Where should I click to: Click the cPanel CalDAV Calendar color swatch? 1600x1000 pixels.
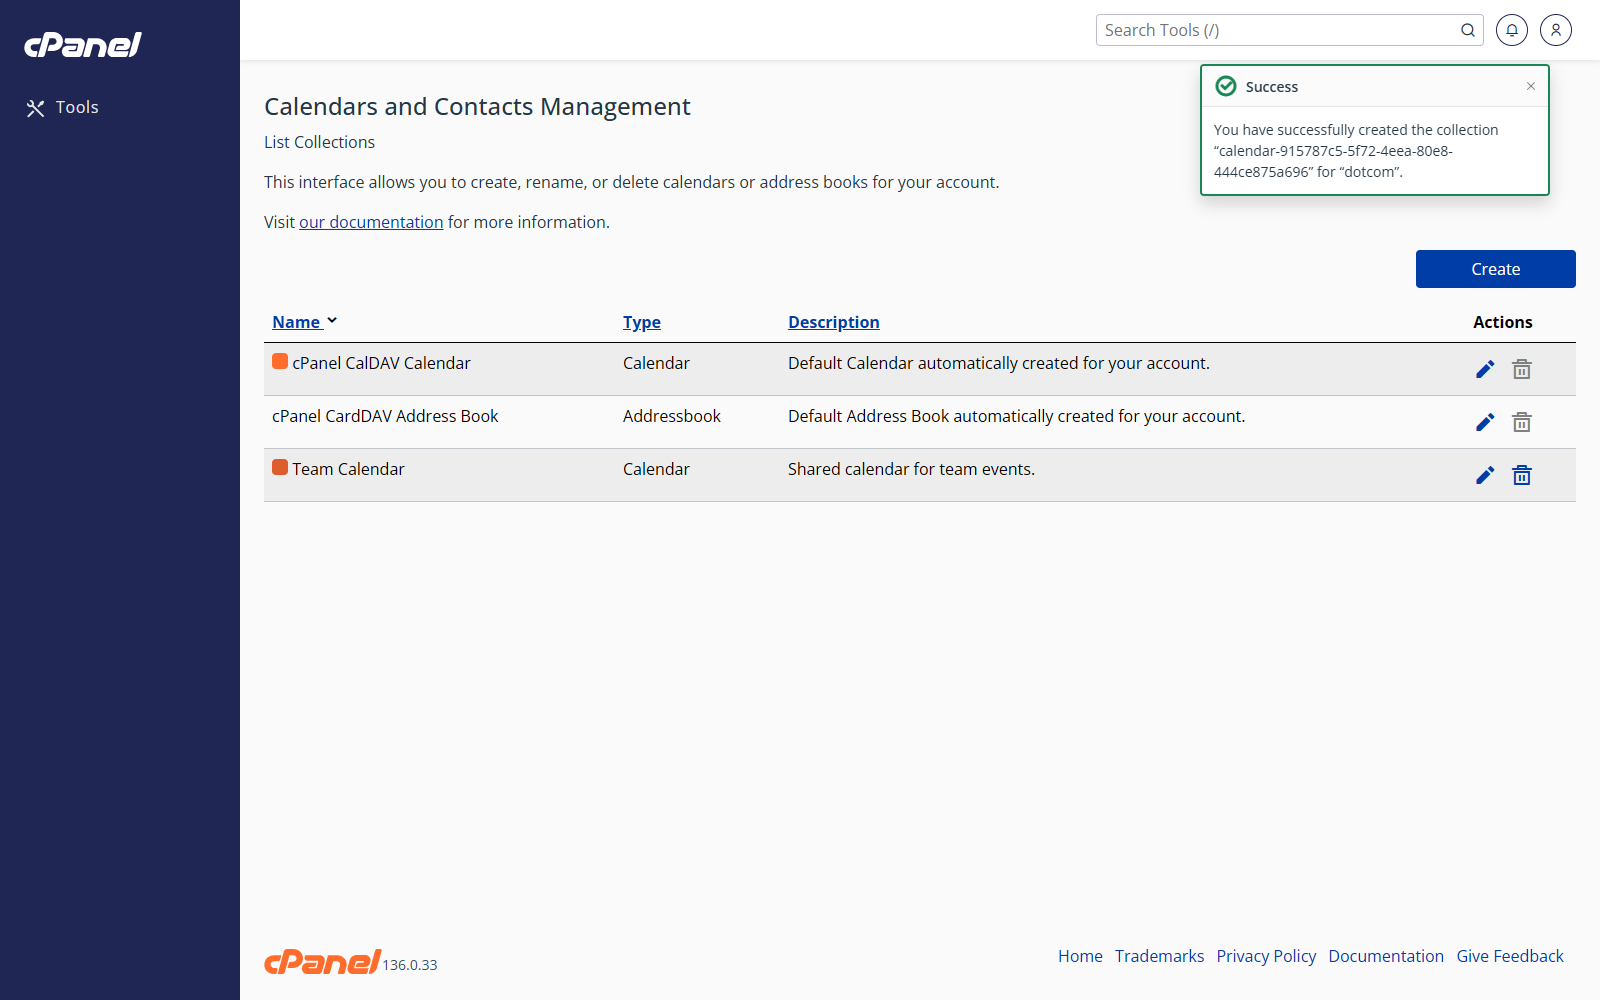tap(280, 361)
